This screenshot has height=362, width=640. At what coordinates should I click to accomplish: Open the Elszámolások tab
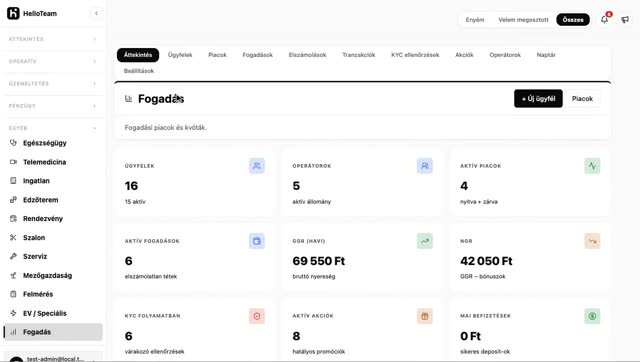click(307, 55)
